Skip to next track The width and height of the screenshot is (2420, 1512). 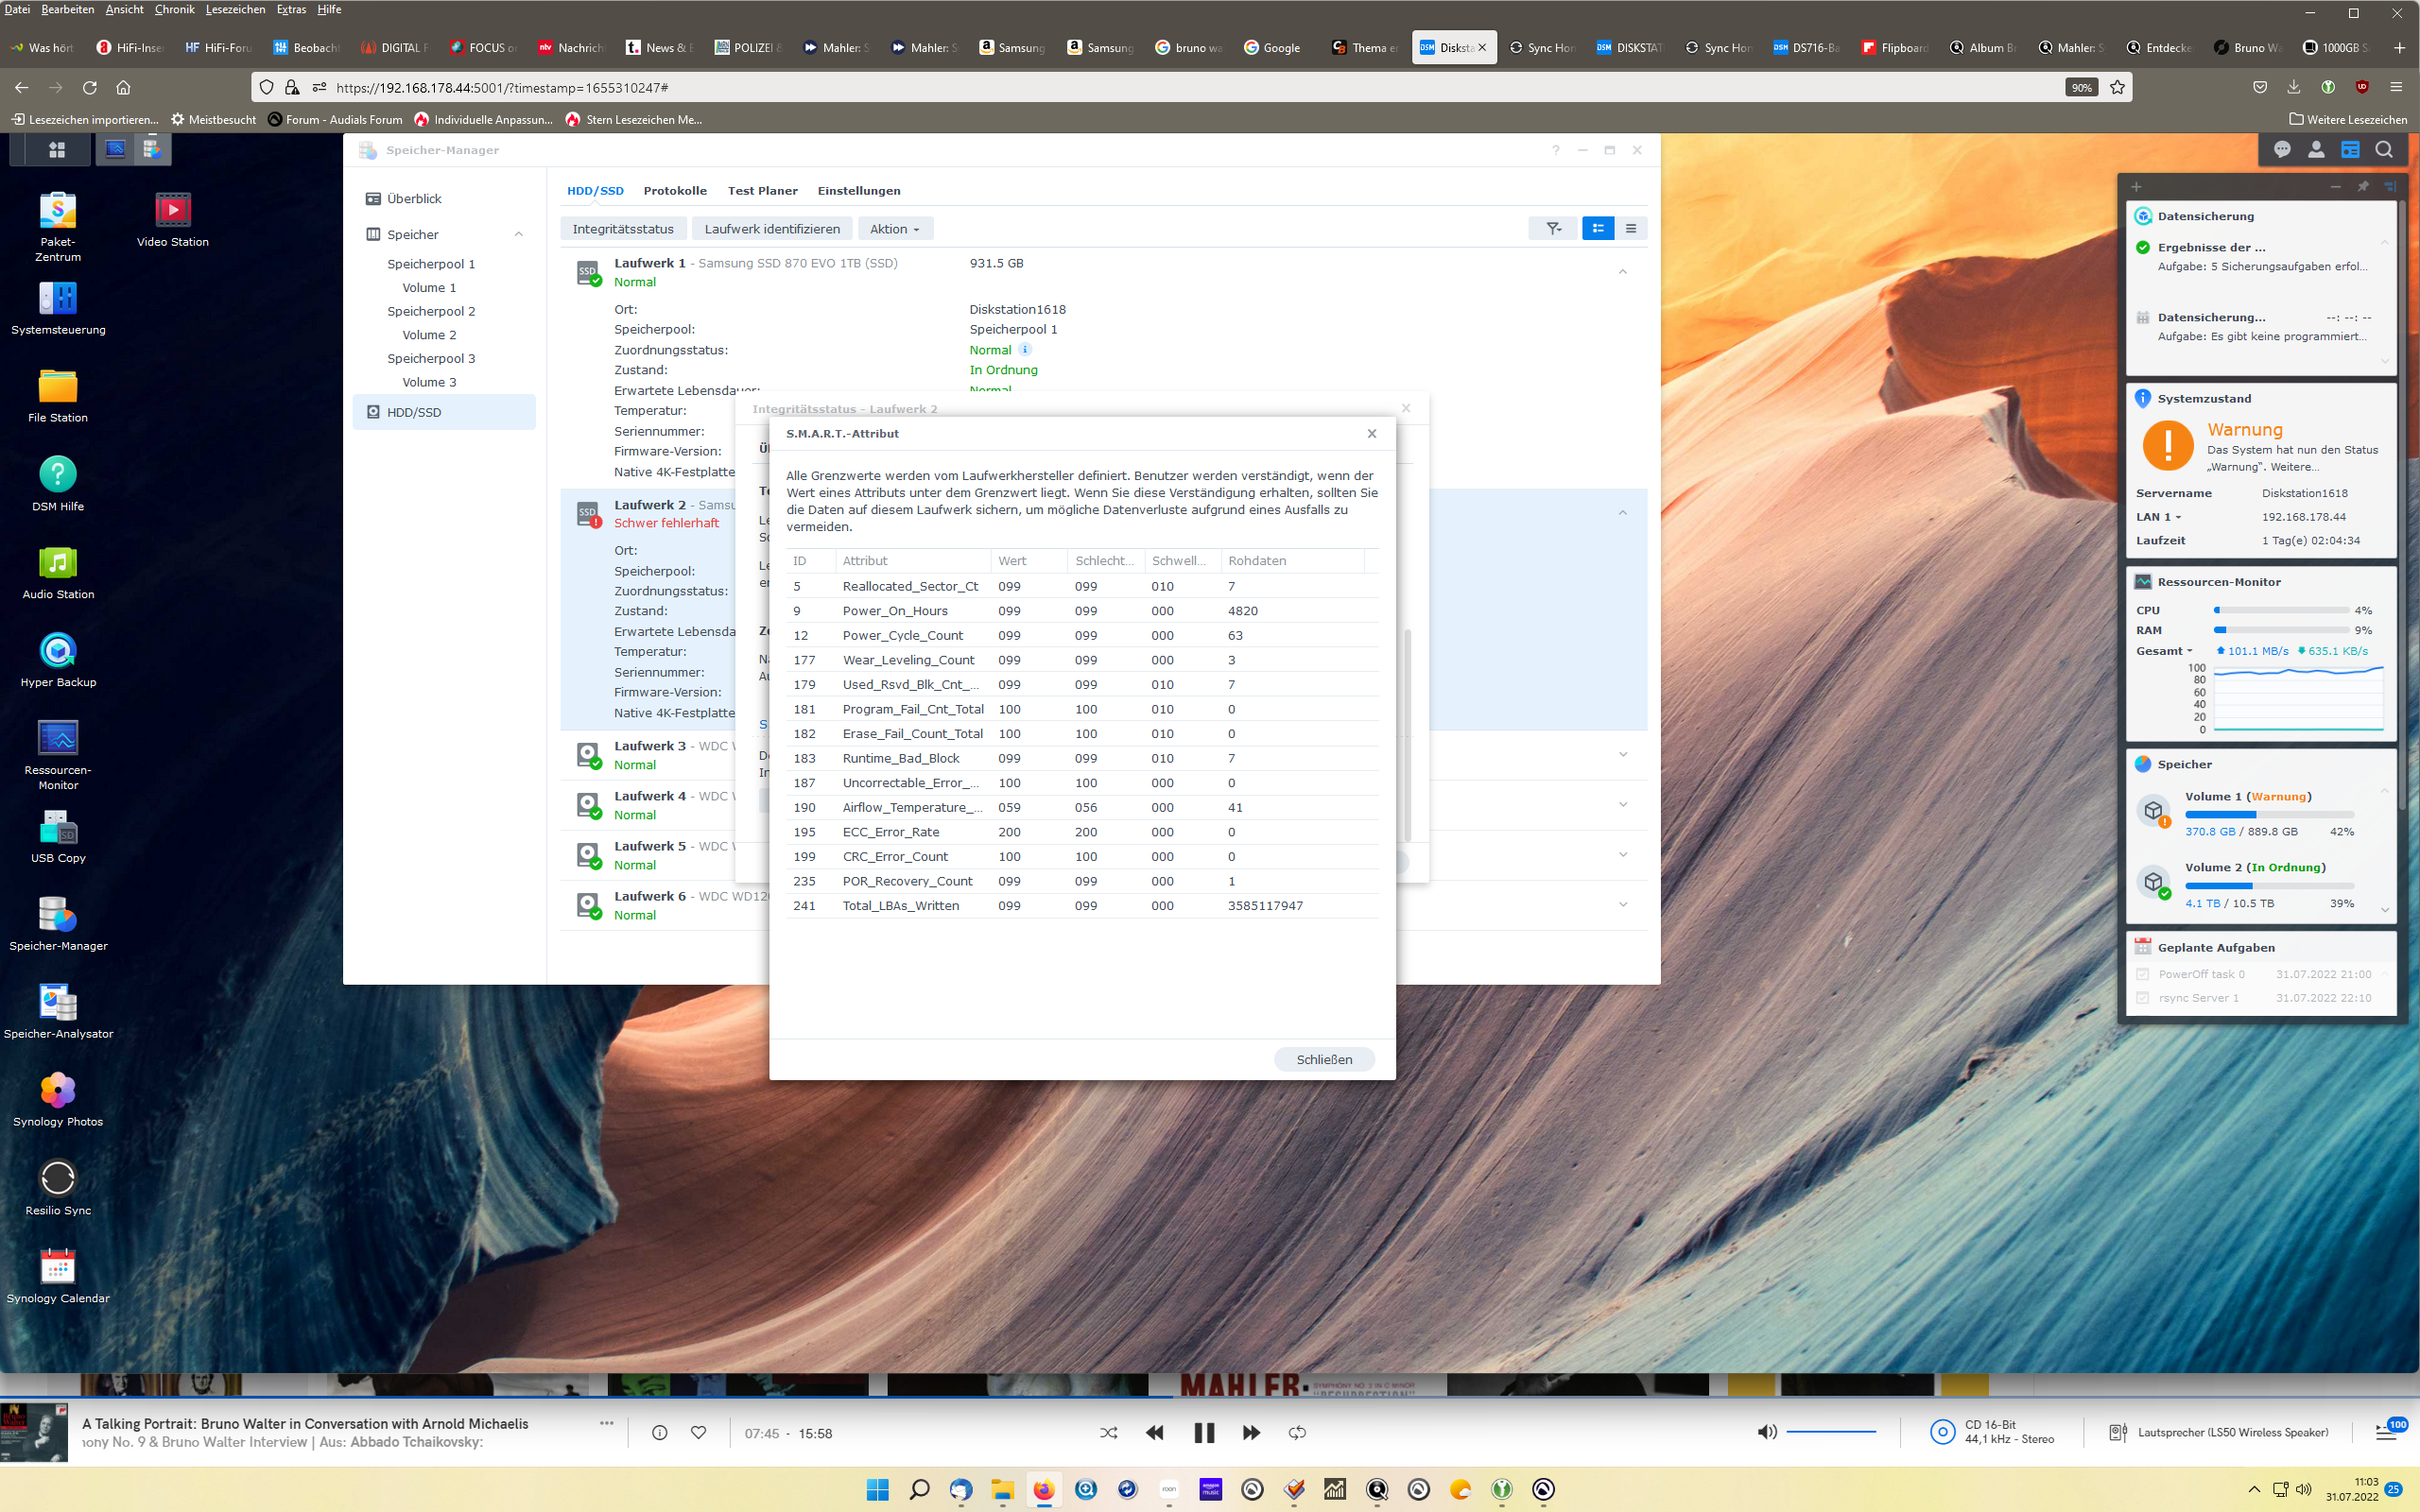point(1251,1433)
